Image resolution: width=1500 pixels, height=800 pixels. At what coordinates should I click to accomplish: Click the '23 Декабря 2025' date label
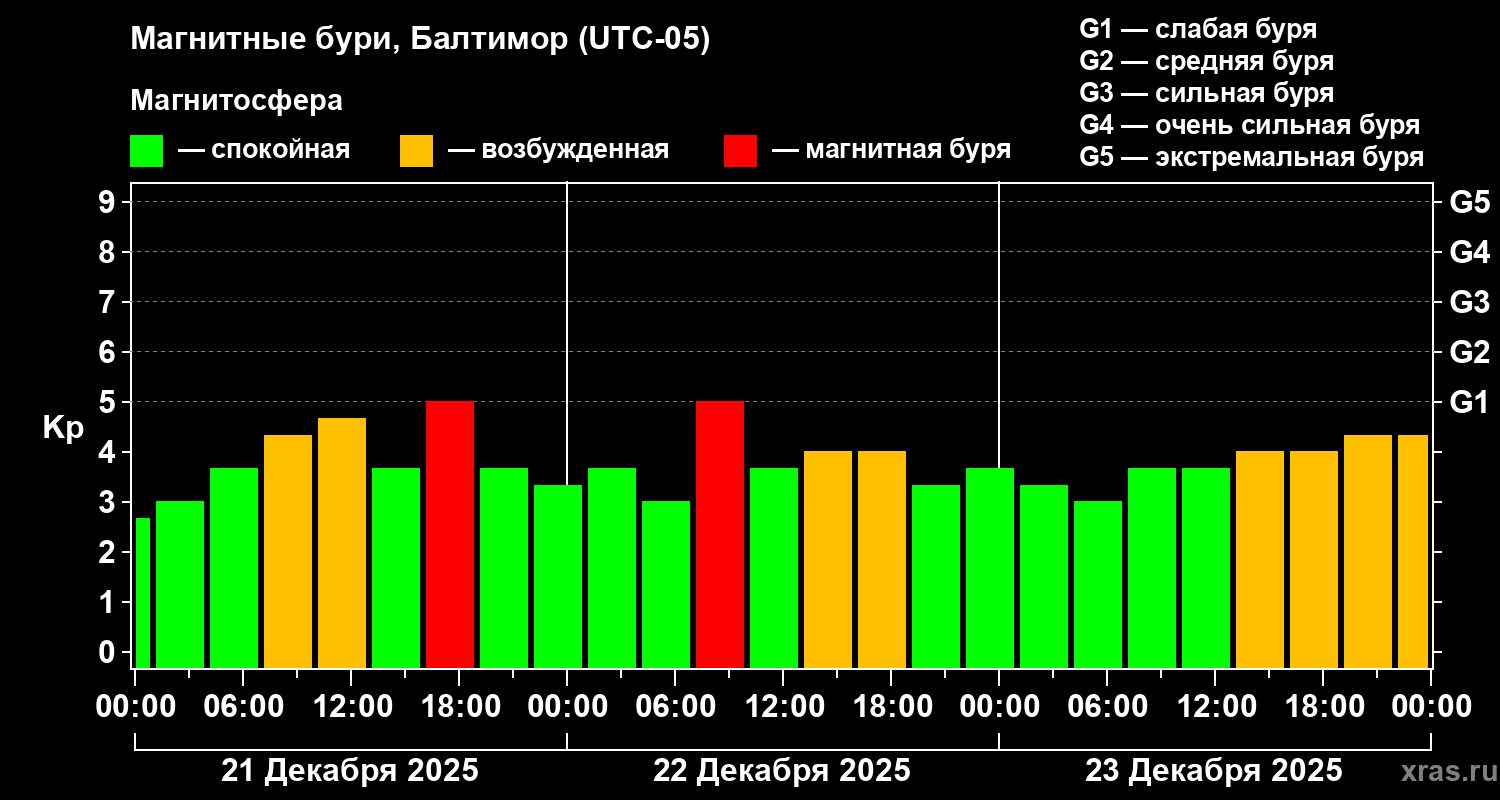tap(1214, 771)
